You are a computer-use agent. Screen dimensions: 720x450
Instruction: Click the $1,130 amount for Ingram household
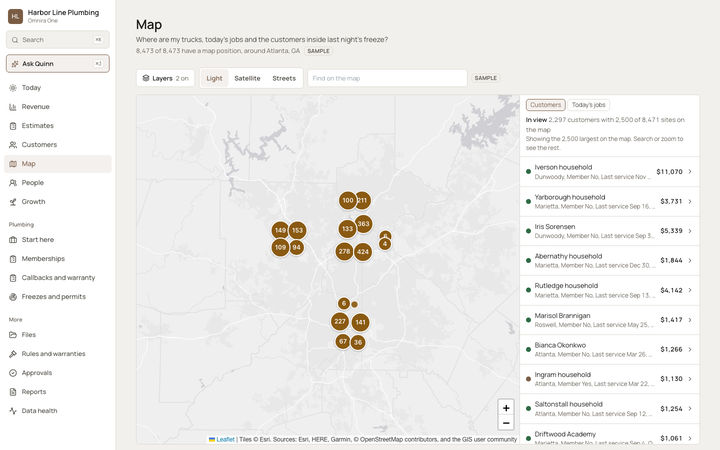[x=671, y=379]
